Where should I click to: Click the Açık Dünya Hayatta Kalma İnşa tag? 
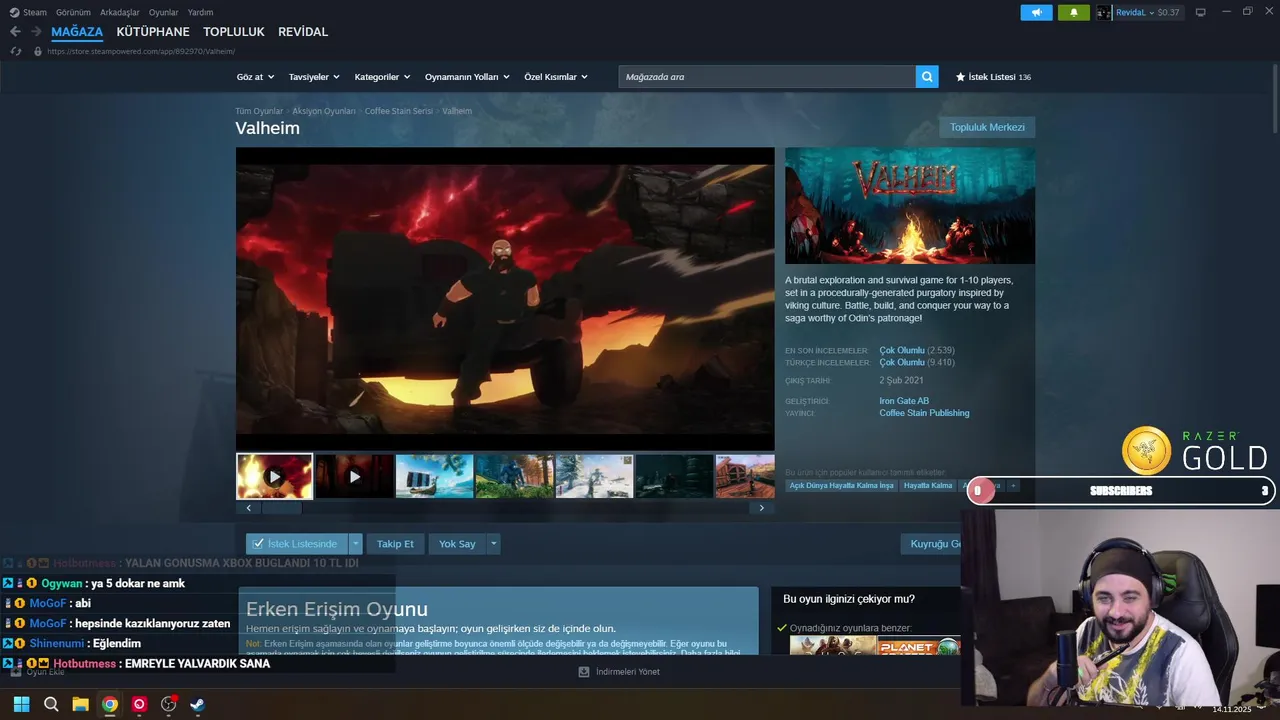841,486
